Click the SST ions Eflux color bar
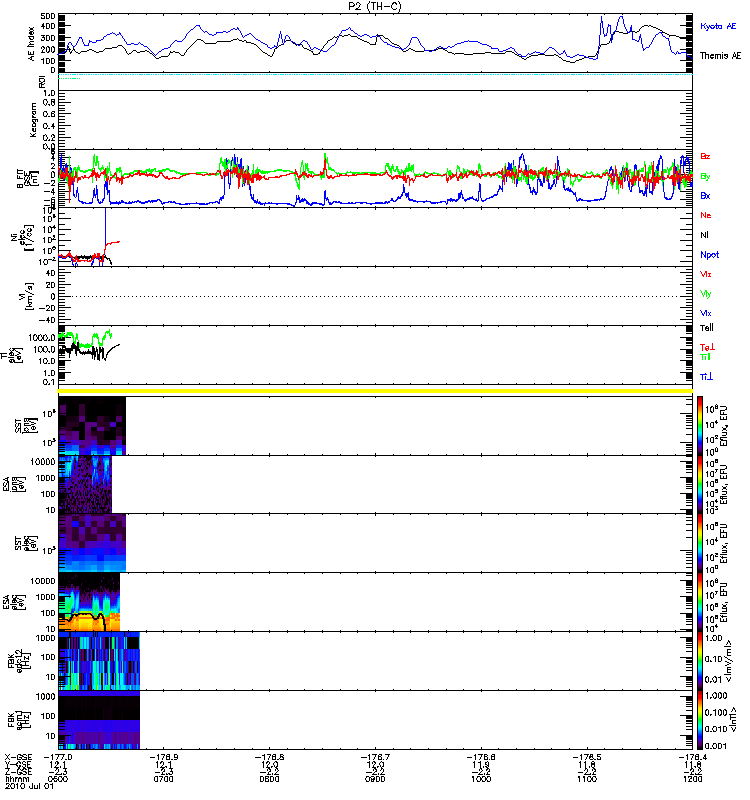Image resolution: width=750 pixels, height=800 pixels. [x=700, y=426]
